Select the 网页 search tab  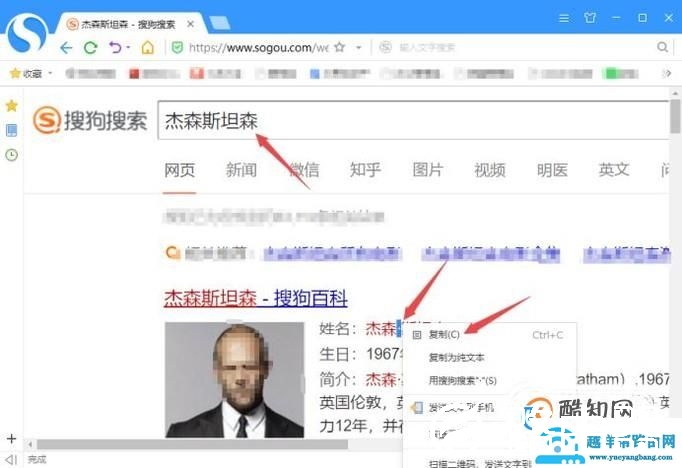[180, 170]
